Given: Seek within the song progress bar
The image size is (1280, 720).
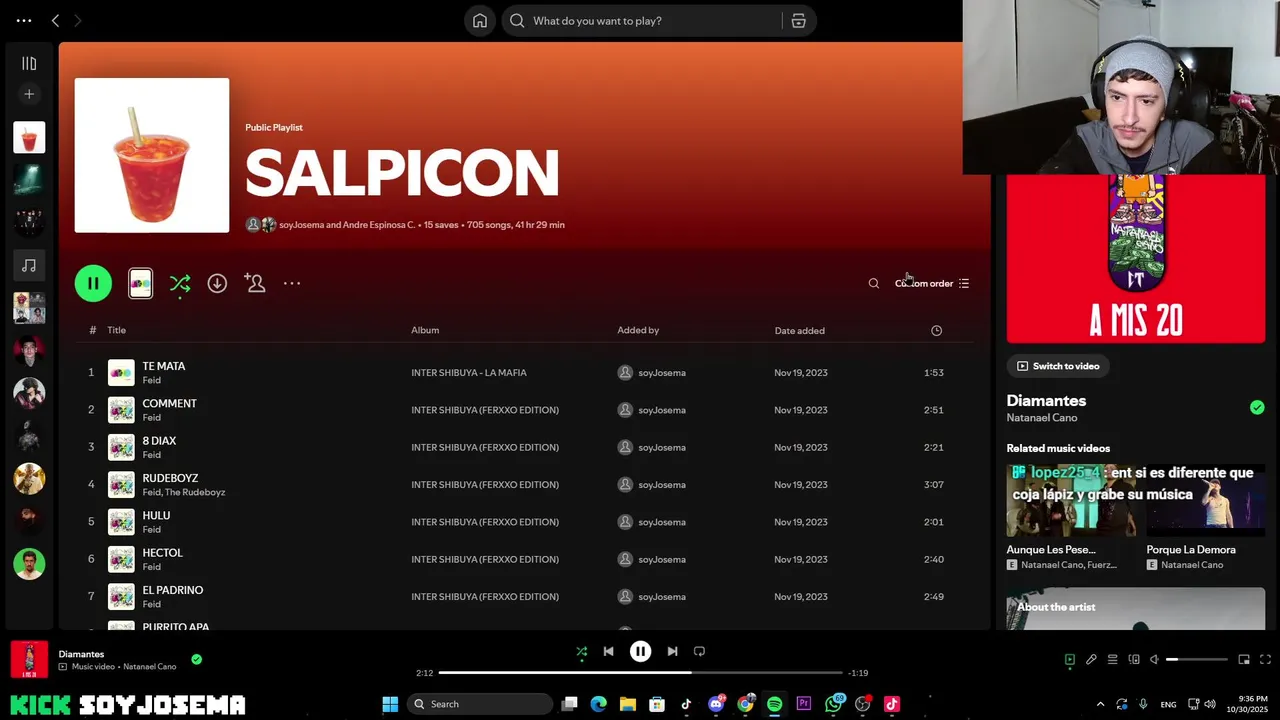Looking at the screenshot, I should [x=640, y=673].
